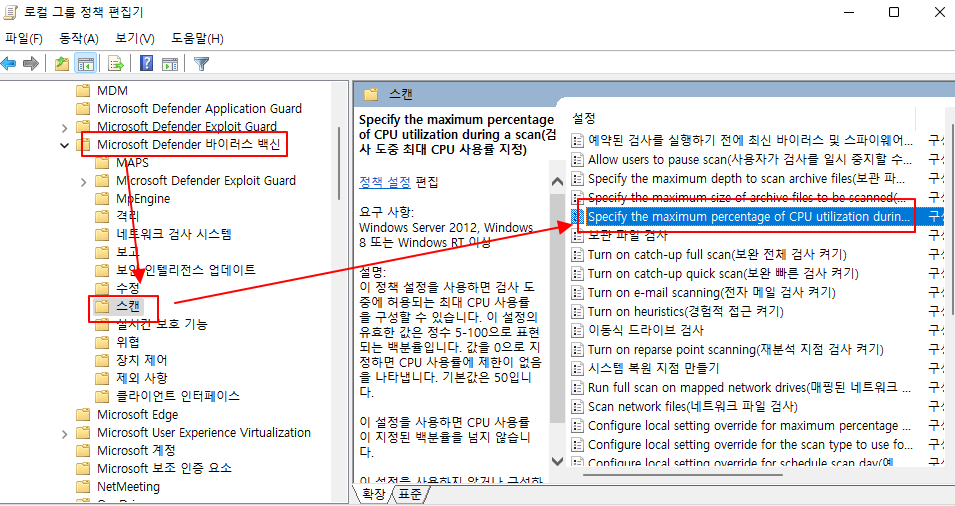Open the 도움말(H) menu
The height and width of the screenshot is (506, 955).
click(x=197, y=38)
